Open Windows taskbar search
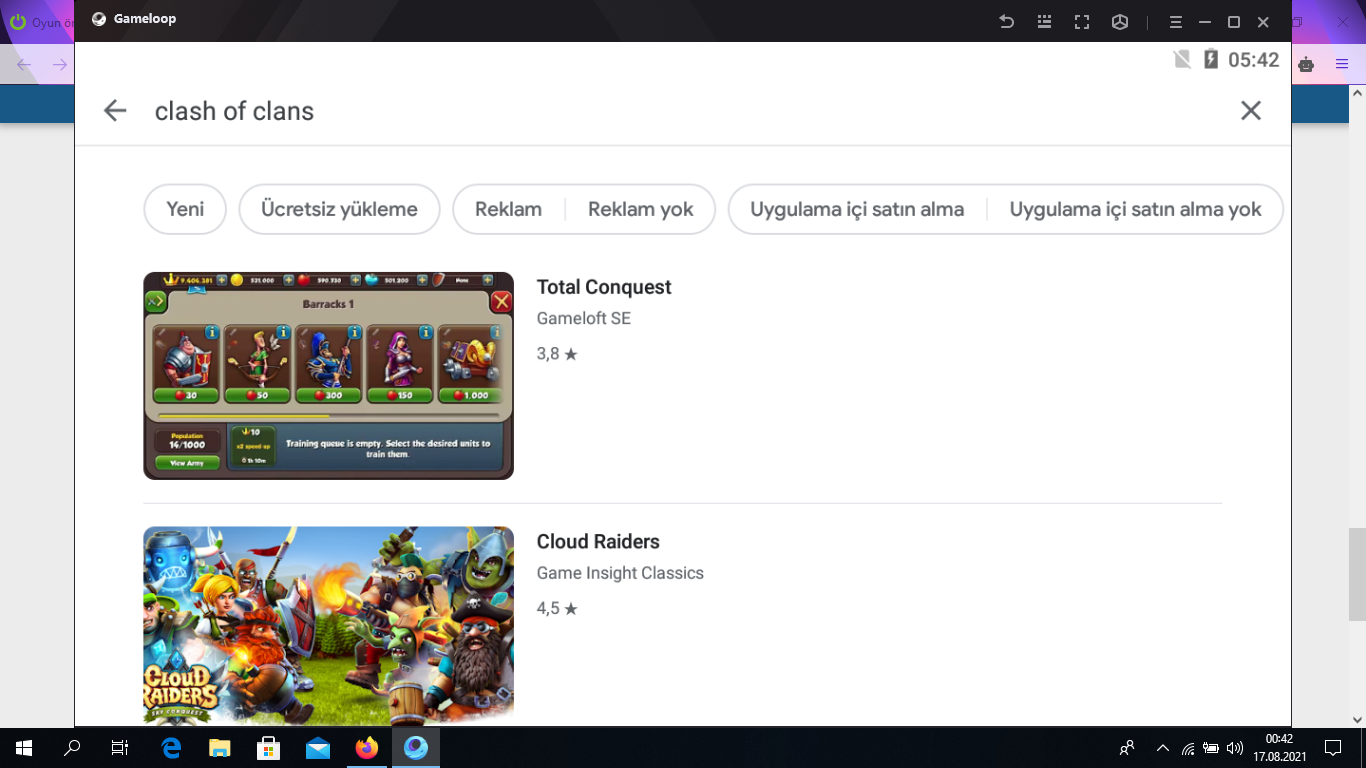1366x768 pixels. coord(72,748)
